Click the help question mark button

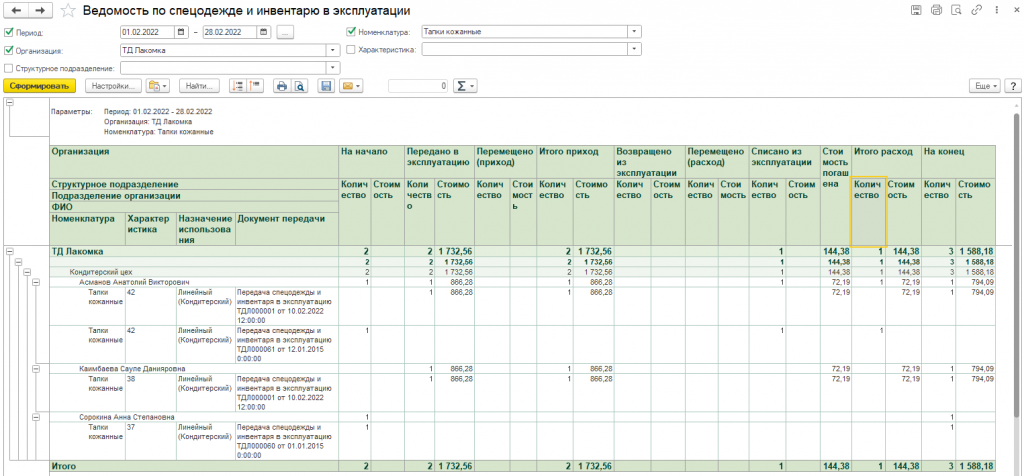point(1011,86)
